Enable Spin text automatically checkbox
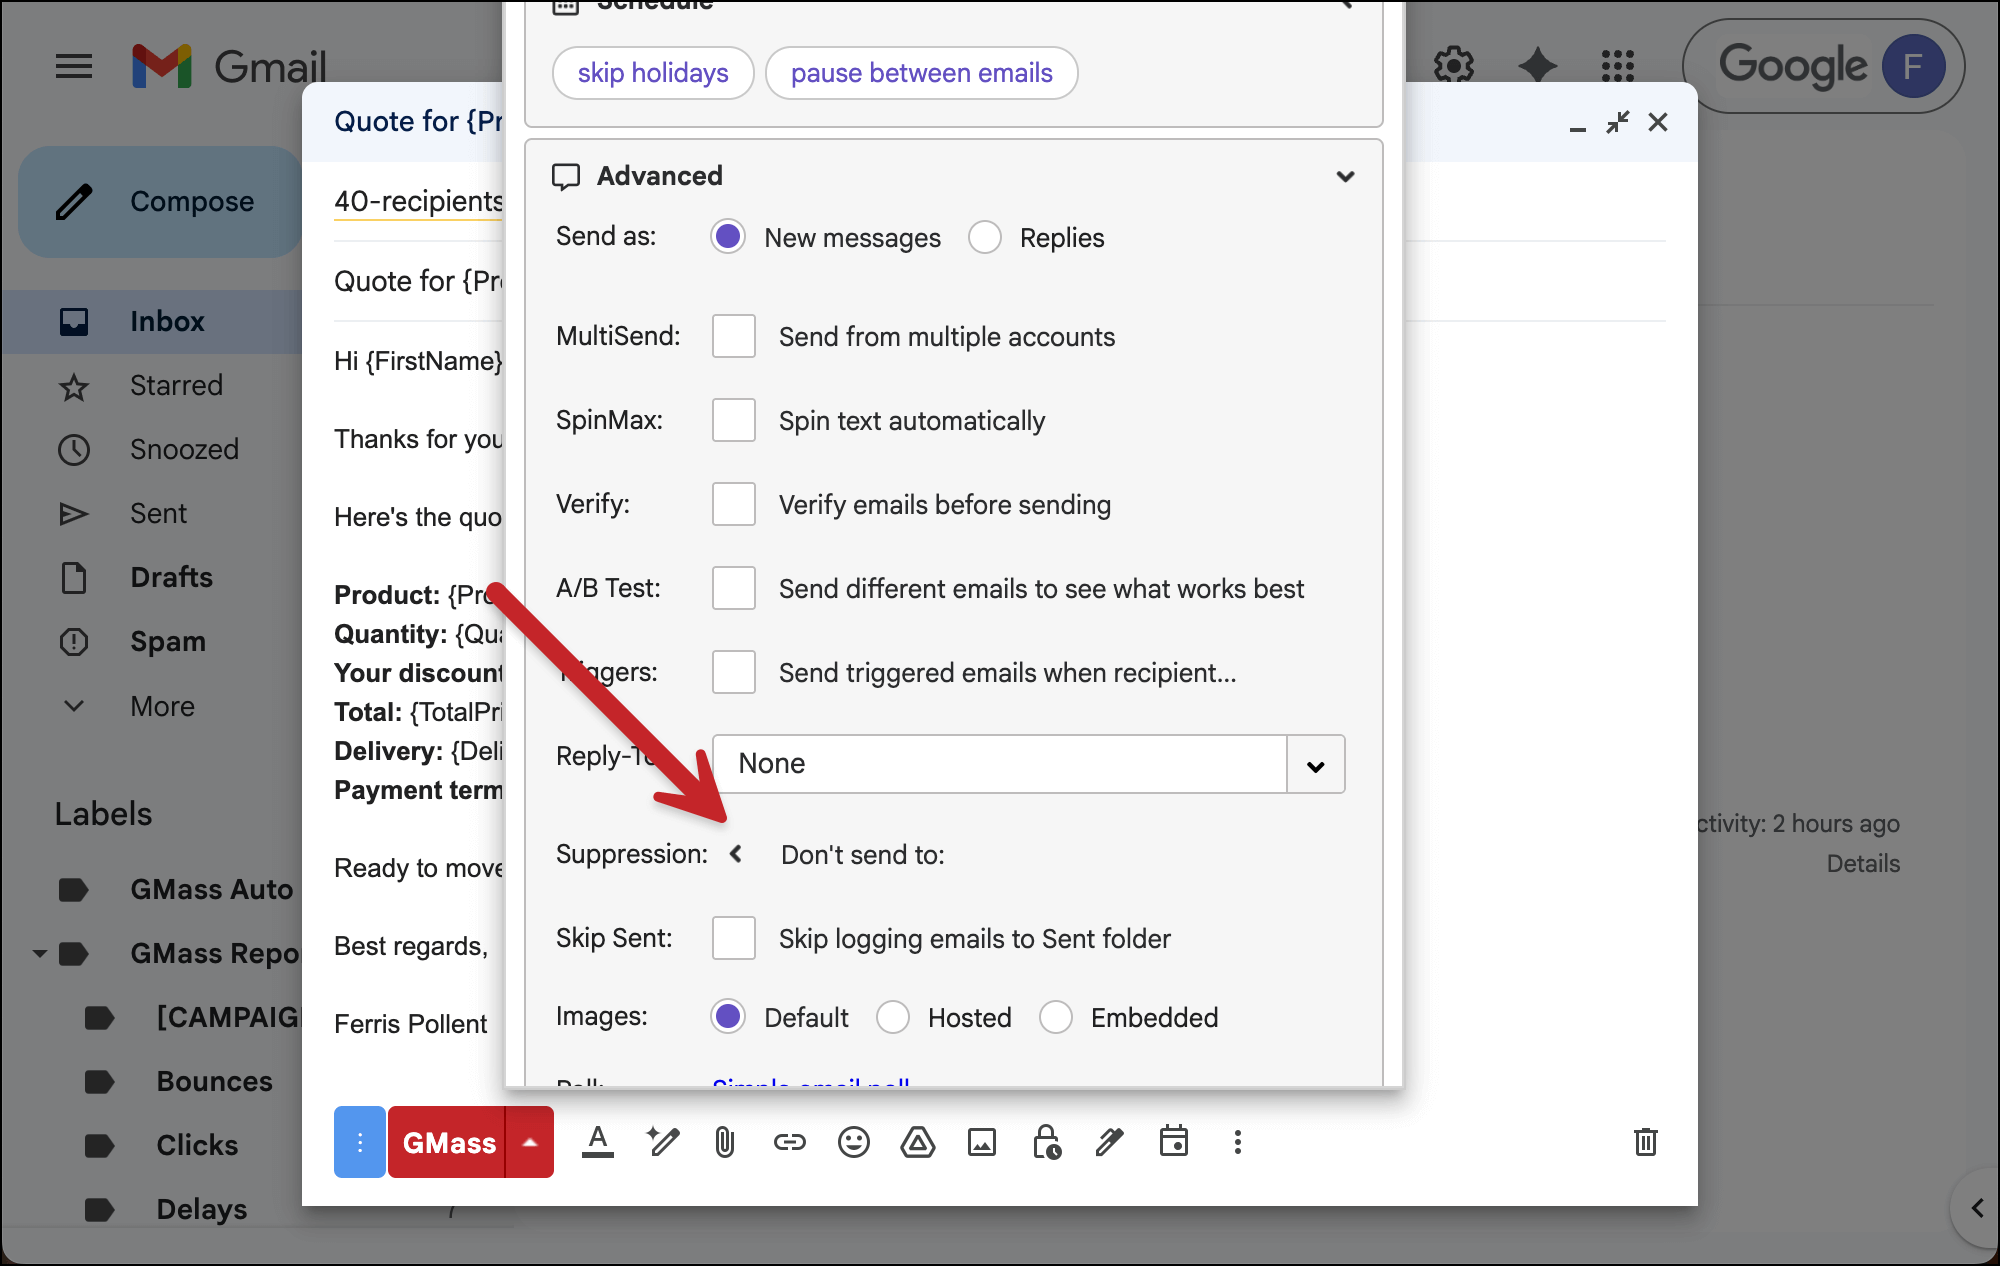This screenshot has width=2000, height=1266. [x=733, y=420]
